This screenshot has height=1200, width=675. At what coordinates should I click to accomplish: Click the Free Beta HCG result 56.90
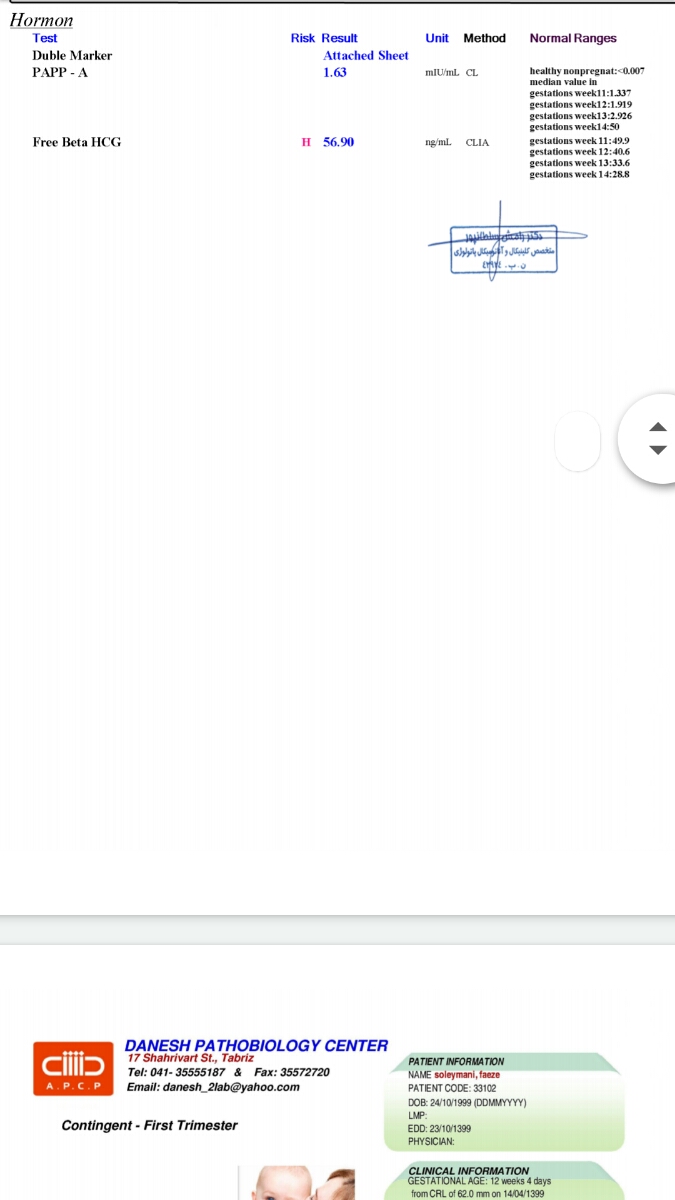tap(338, 142)
